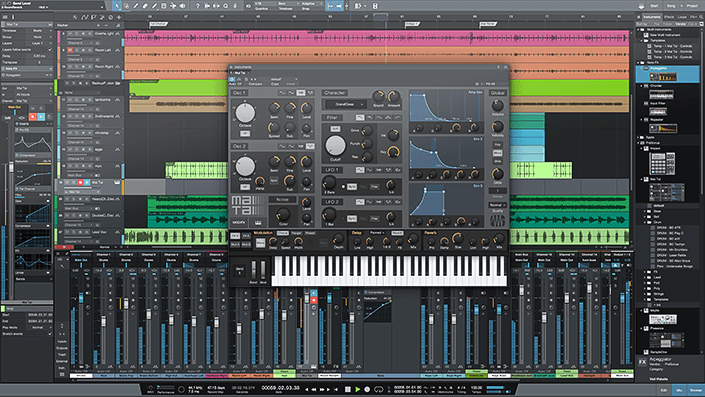705x397 pixels.
Task: Select the Eraser tool
Action: point(145,6)
